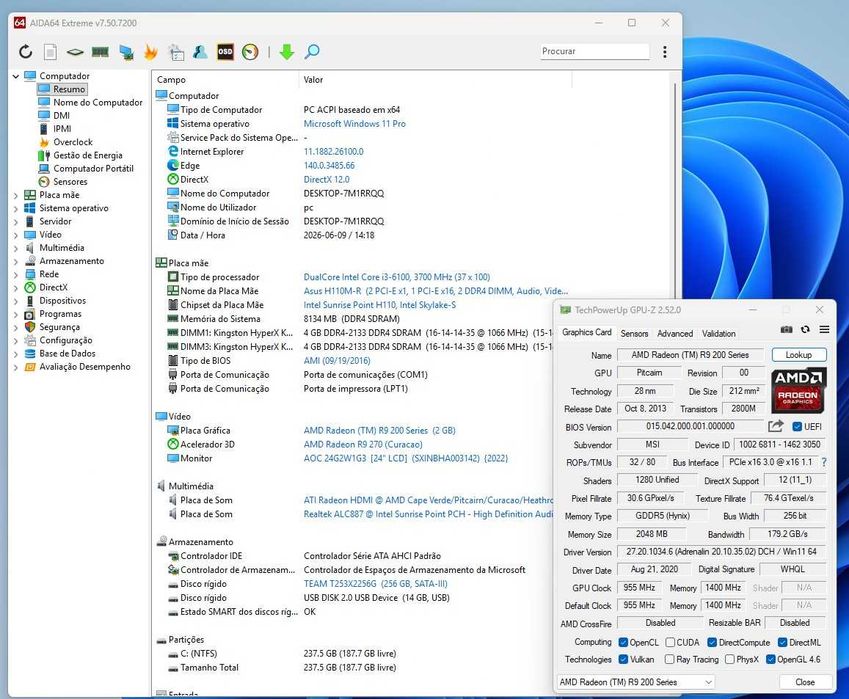Click GPU-Z refresh arrows icon
Screen dimensions: 849x699
click(805, 329)
